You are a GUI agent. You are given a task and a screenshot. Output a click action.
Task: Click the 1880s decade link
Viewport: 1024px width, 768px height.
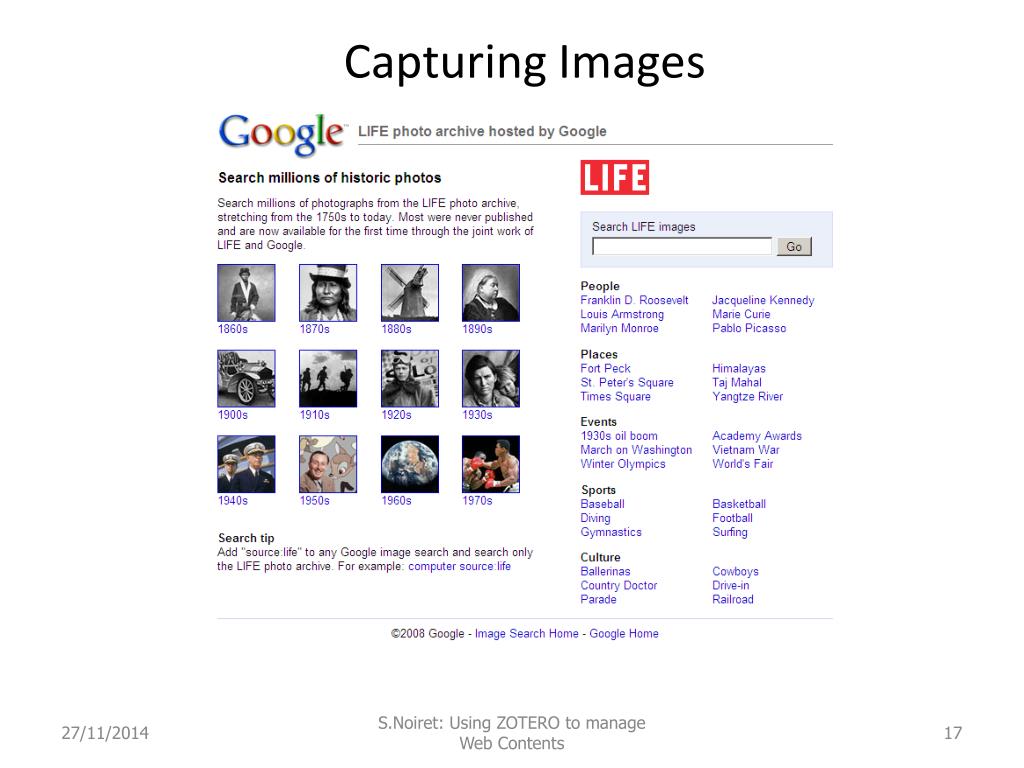tap(396, 329)
